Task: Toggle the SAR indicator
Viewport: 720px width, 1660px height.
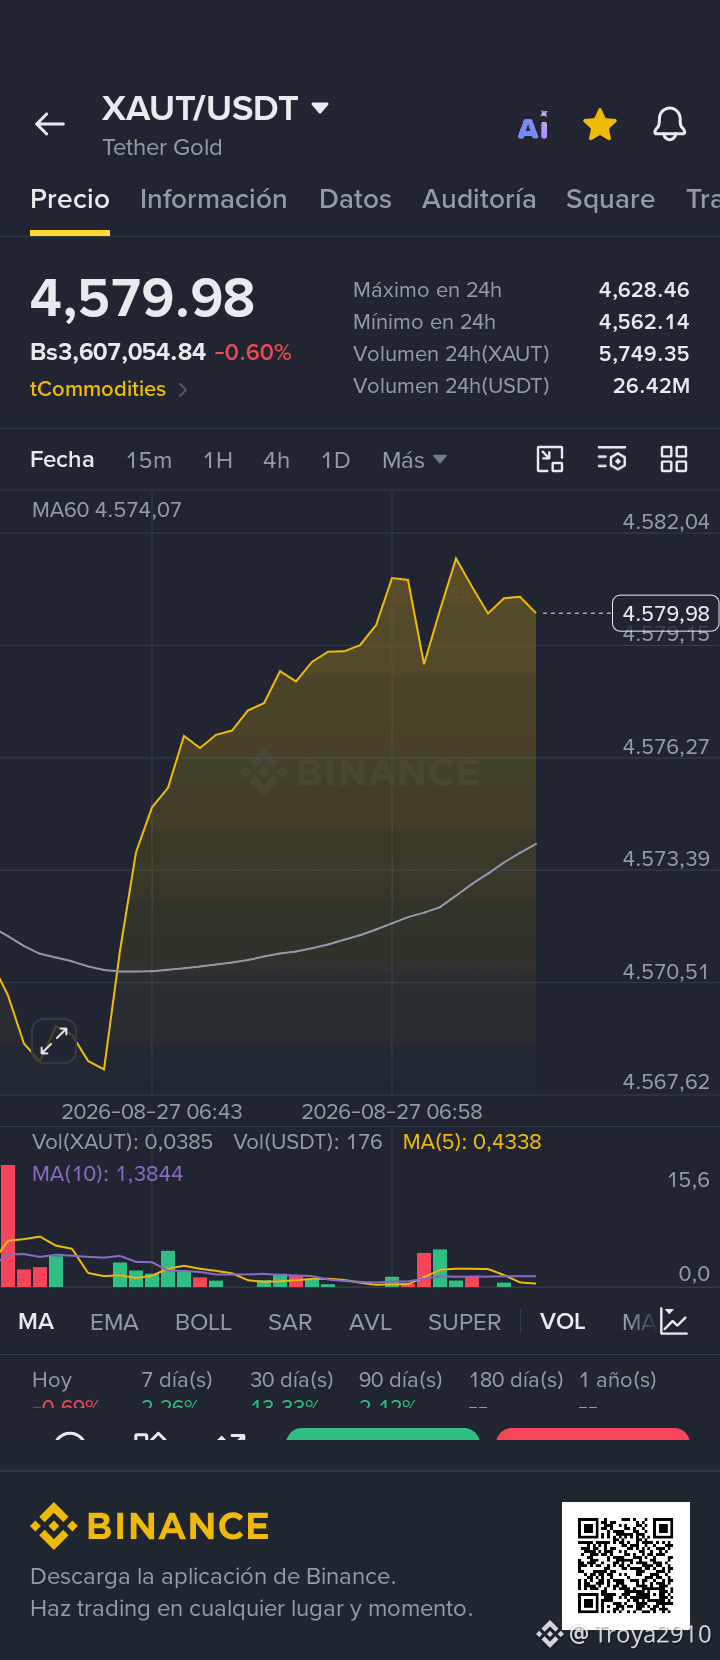Action: (290, 1322)
